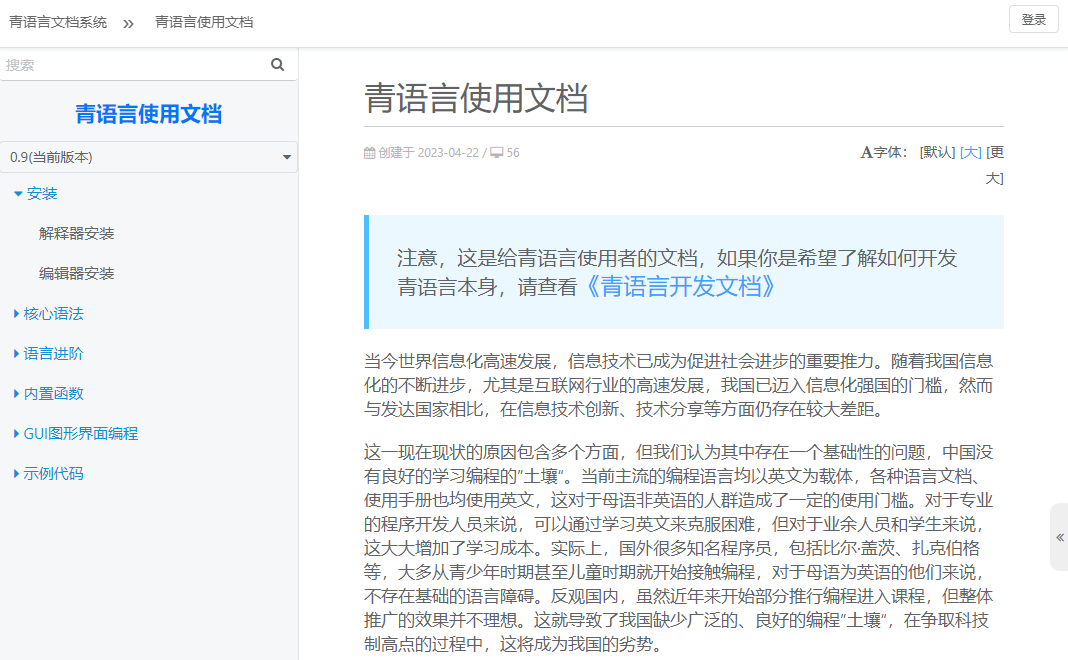Open the 《青语言开发文档》 link
This screenshot has height=660, width=1068.
point(680,287)
